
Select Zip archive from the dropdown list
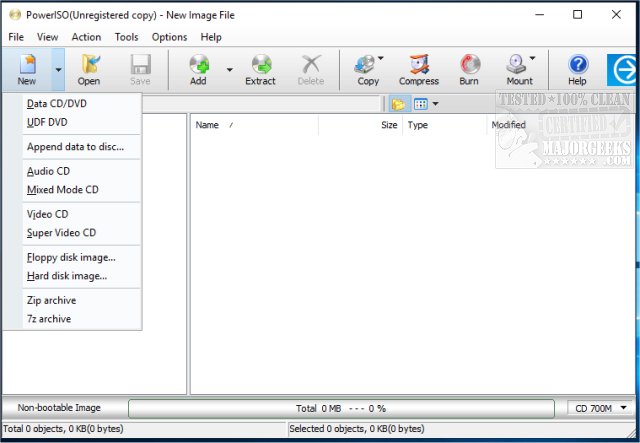pos(51,300)
